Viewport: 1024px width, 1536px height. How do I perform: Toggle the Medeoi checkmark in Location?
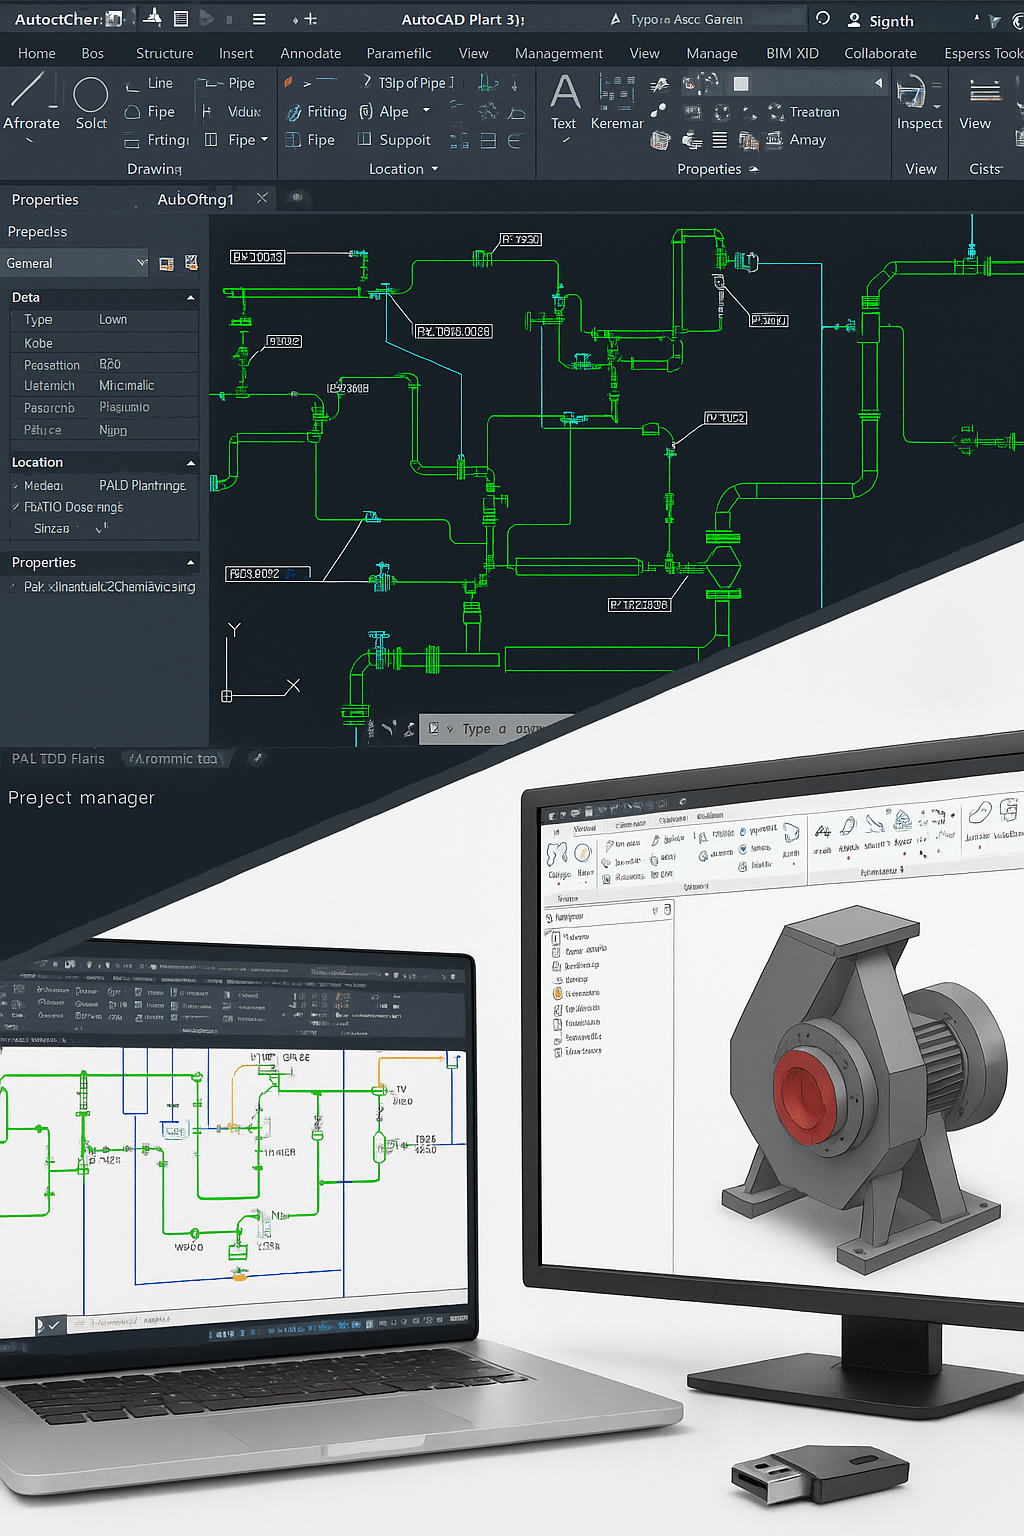(16, 486)
